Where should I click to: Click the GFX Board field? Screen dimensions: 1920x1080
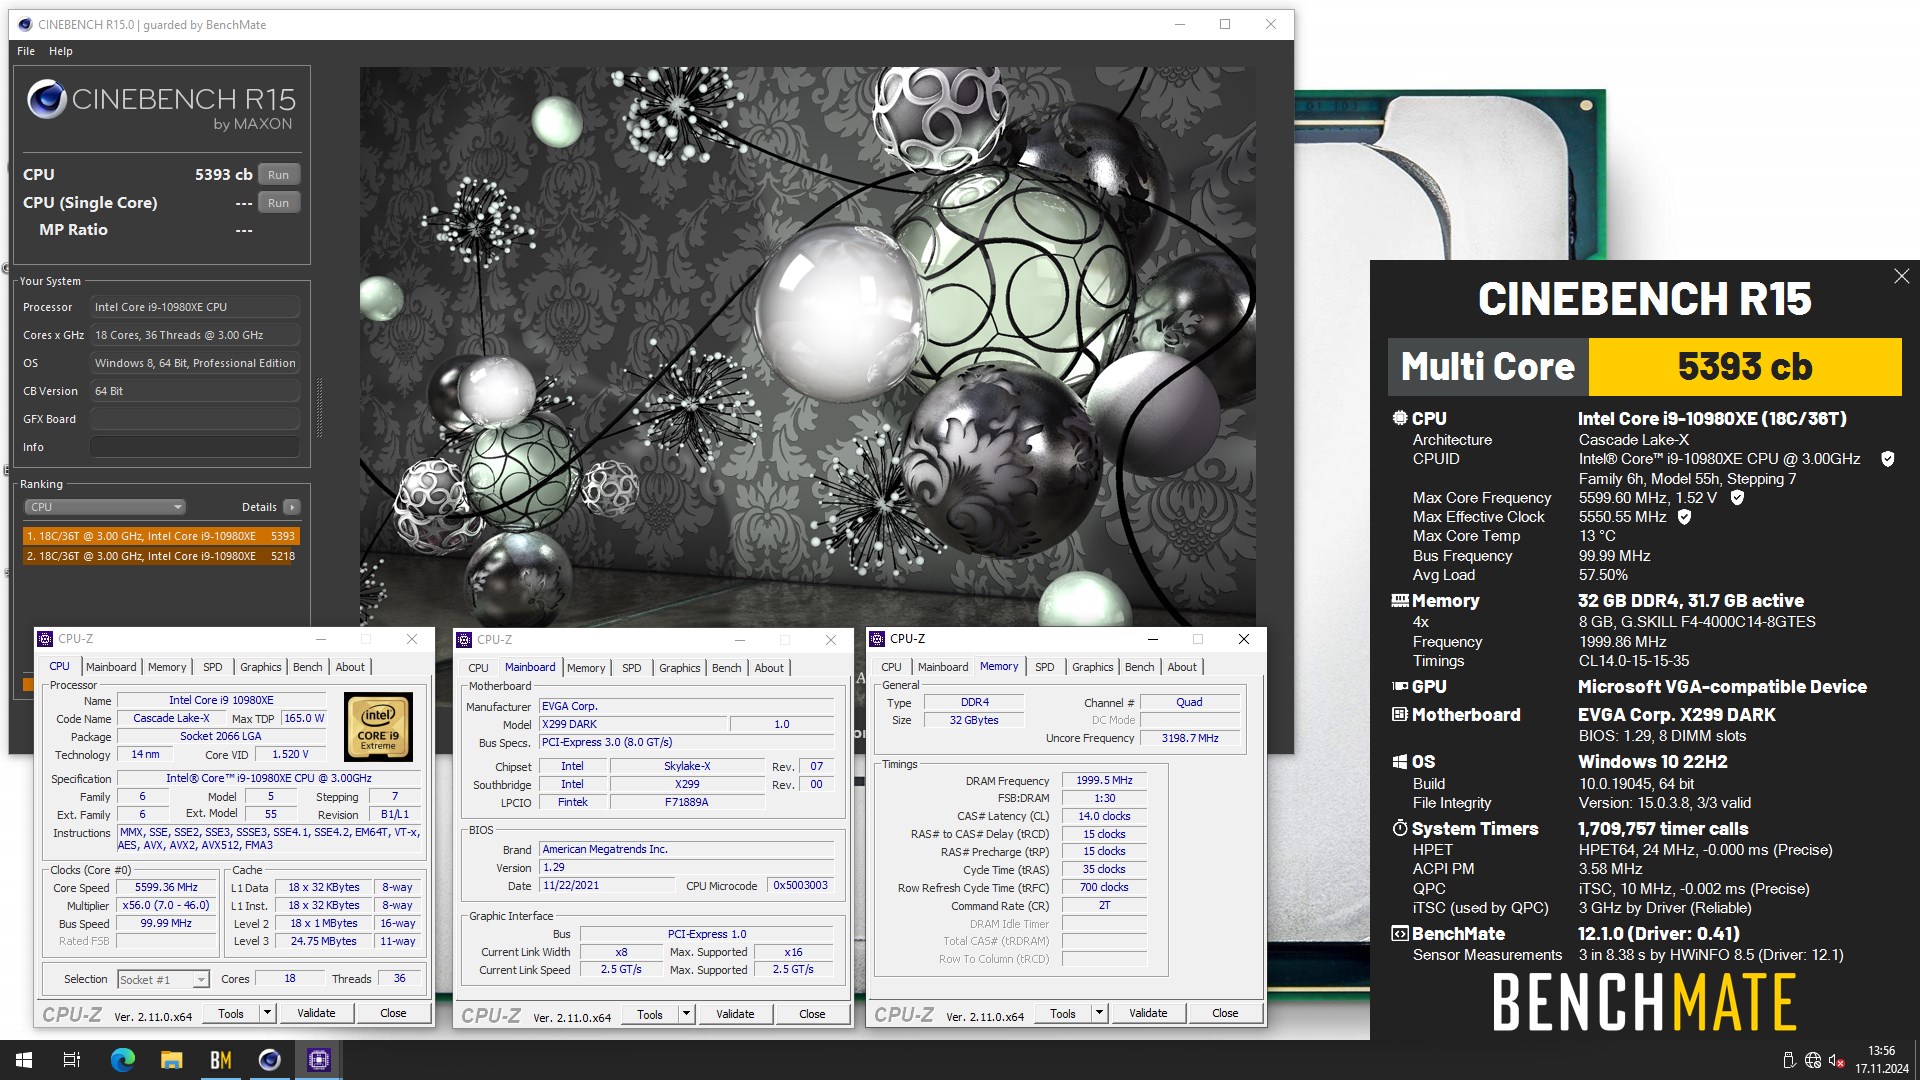(195, 419)
